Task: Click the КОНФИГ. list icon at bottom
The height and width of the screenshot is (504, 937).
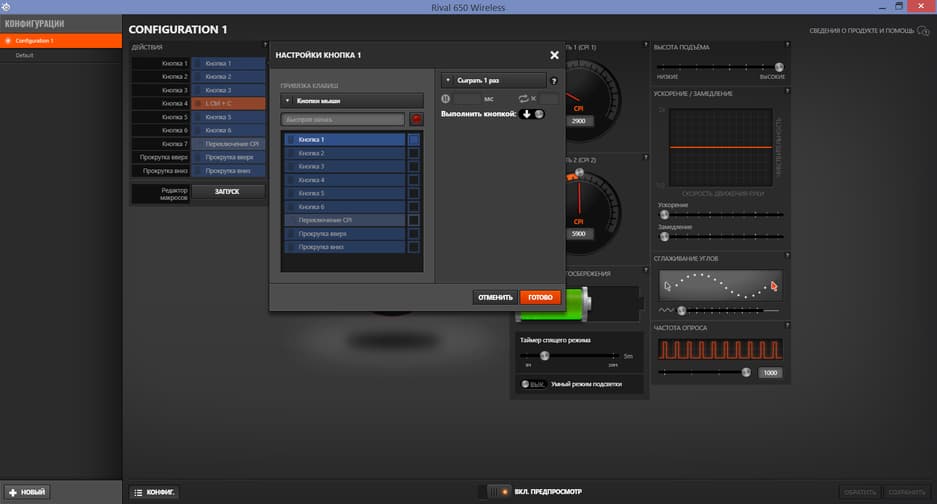Action: (x=138, y=492)
